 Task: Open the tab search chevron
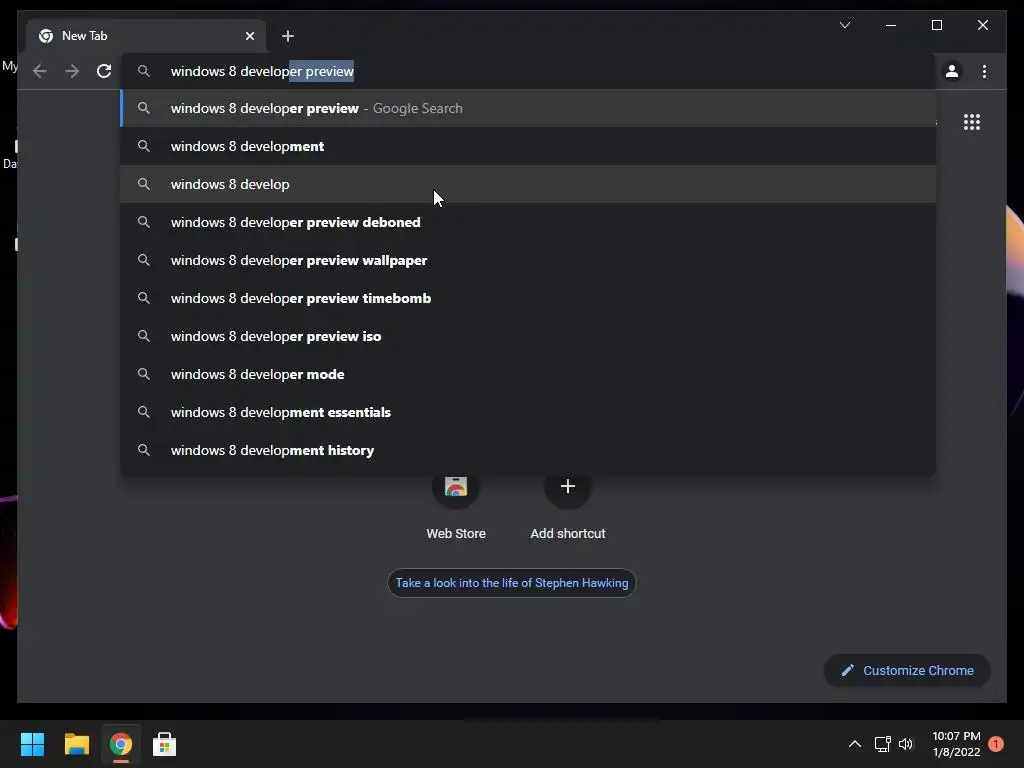845,25
